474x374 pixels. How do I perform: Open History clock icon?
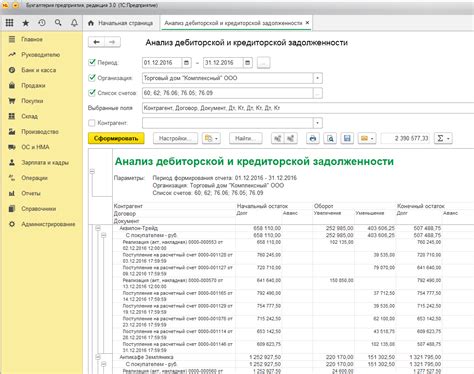pyautogui.click(x=42, y=23)
